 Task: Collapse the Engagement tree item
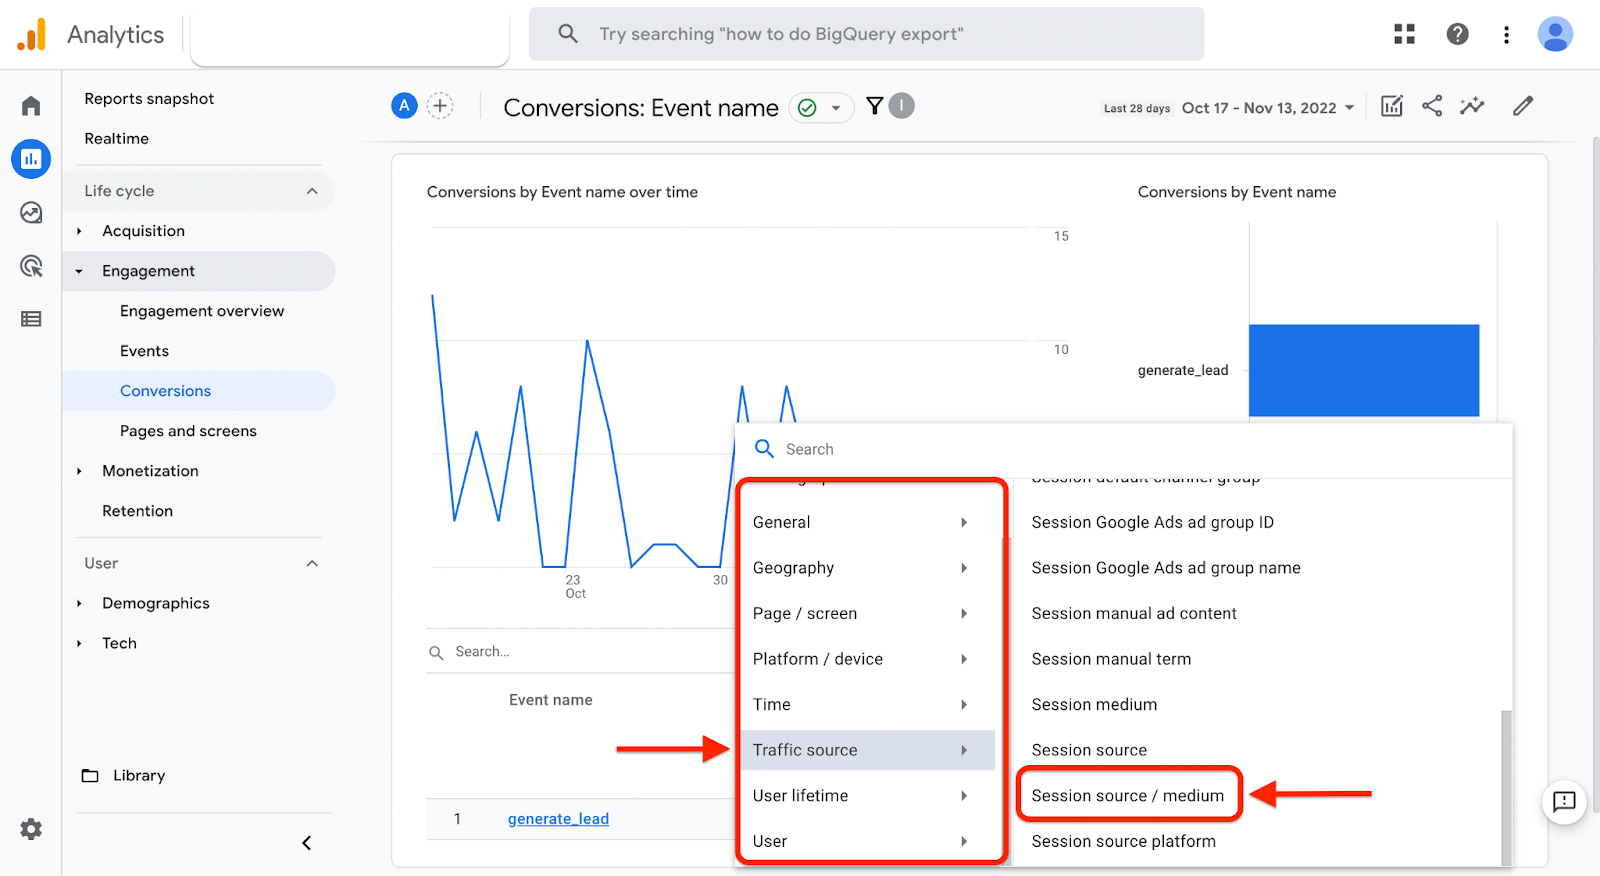tap(79, 271)
